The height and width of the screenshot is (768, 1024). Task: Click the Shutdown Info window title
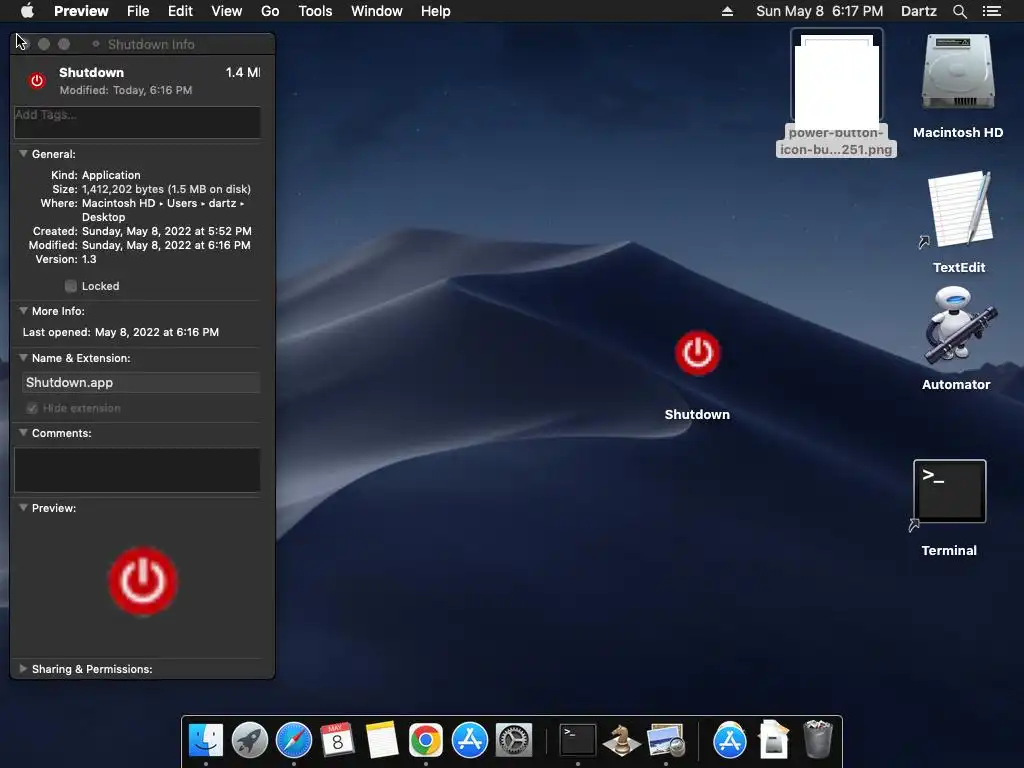pos(151,44)
